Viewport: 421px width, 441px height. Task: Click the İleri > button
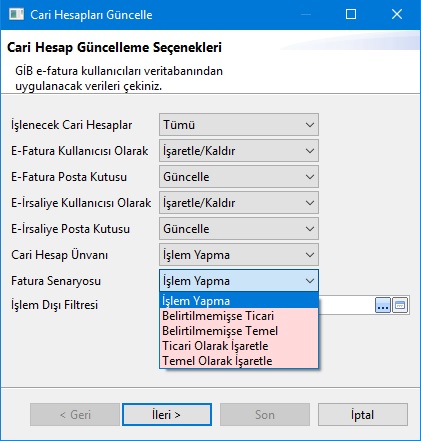[x=167, y=415]
